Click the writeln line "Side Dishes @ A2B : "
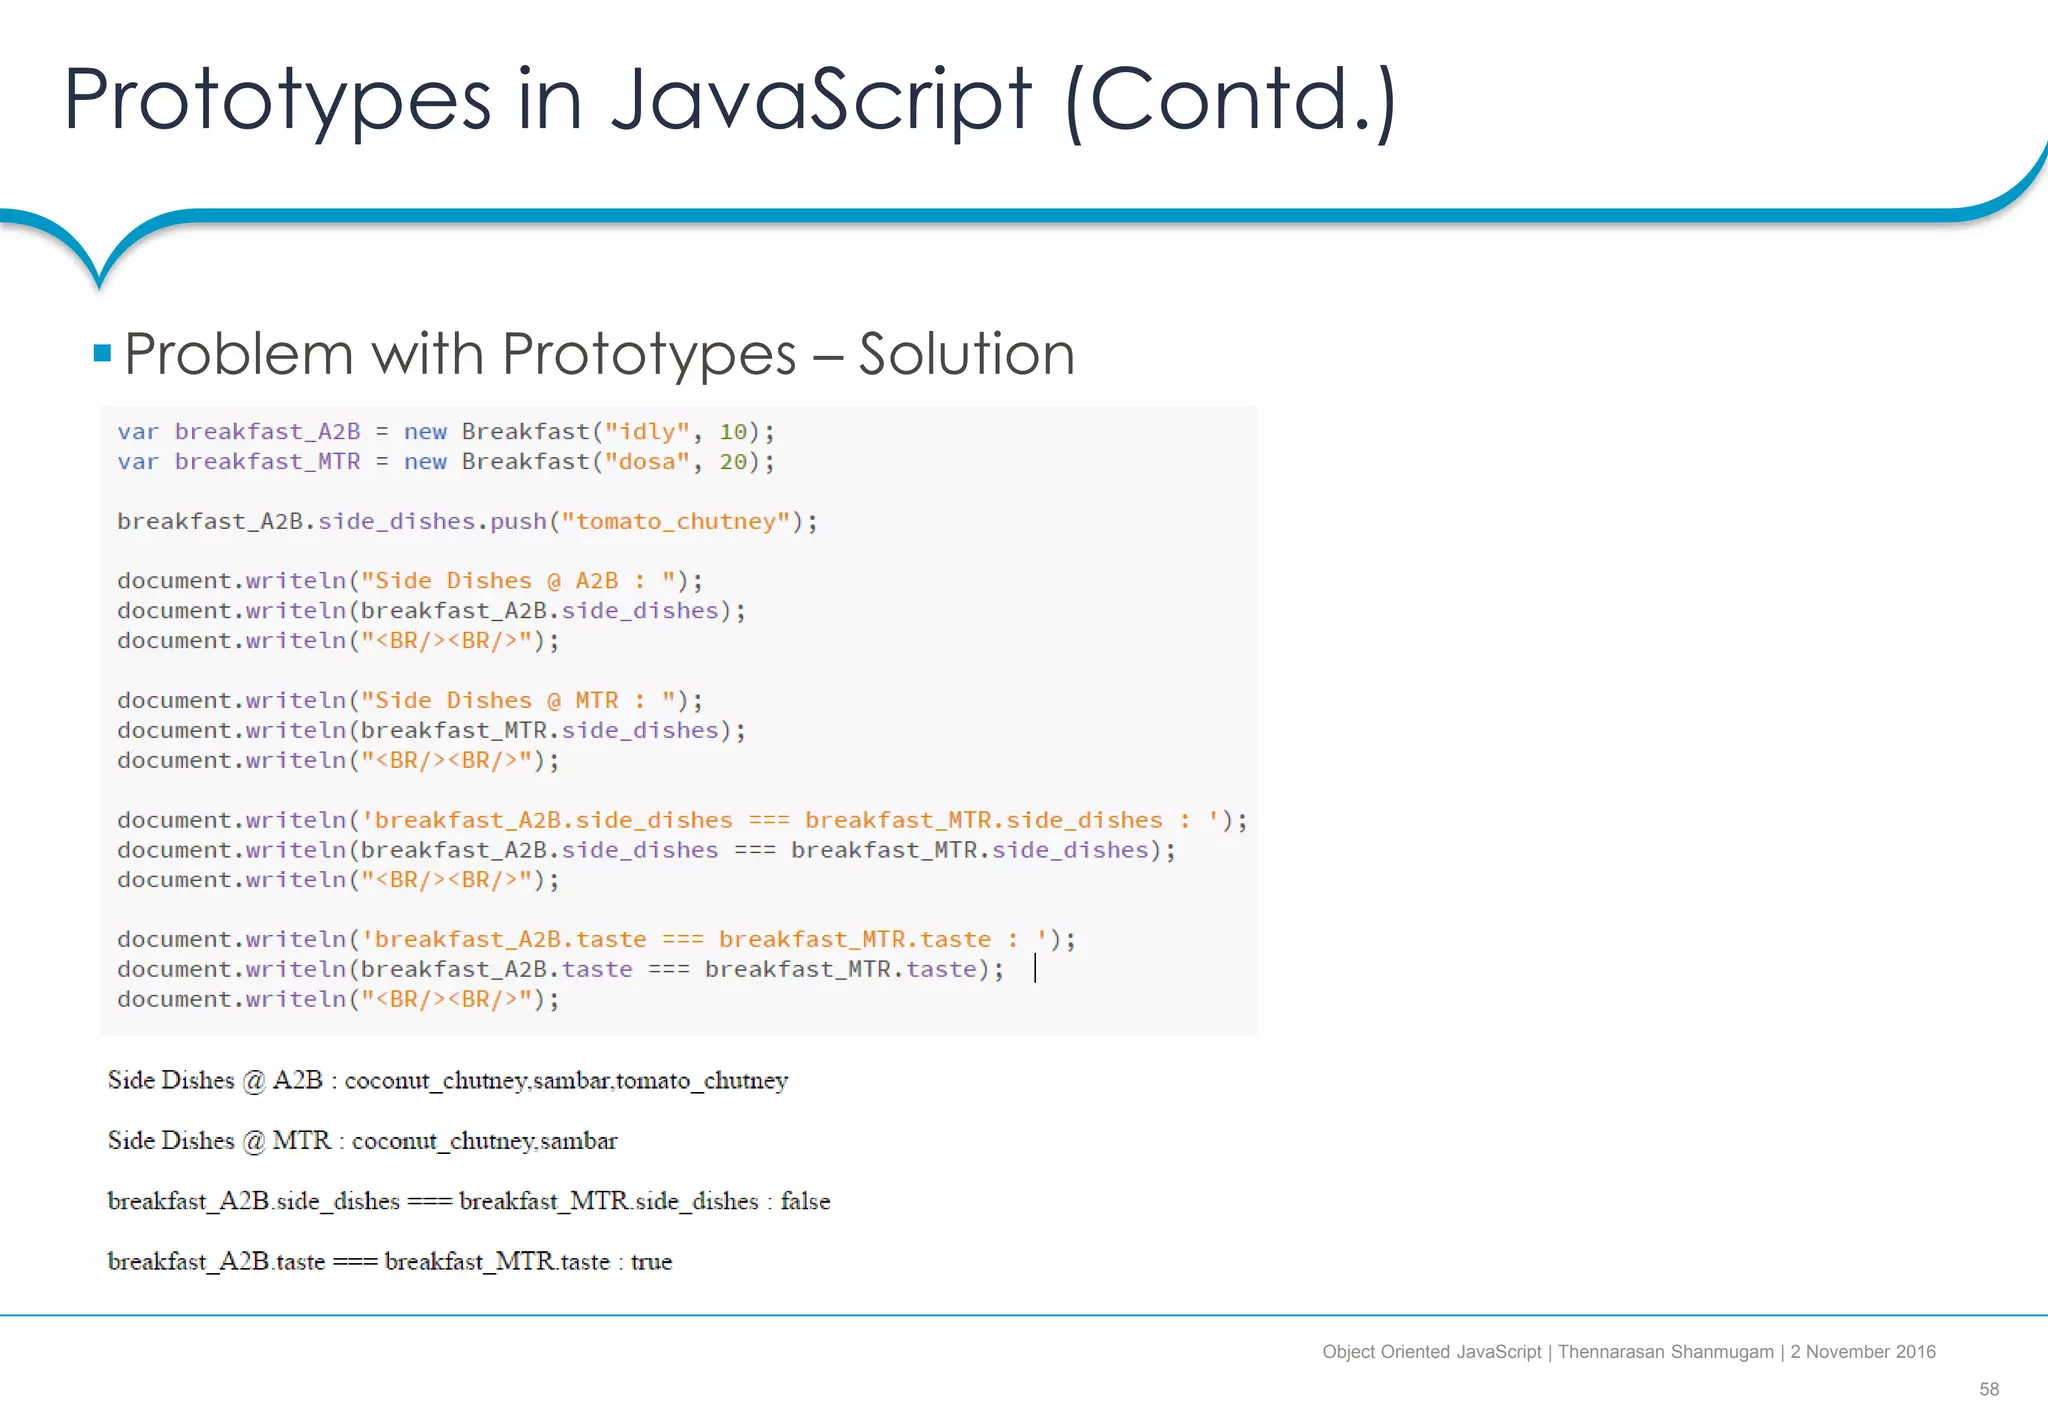Screen dimensions: 2048x1418 pyautogui.click(x=410, y=581)
